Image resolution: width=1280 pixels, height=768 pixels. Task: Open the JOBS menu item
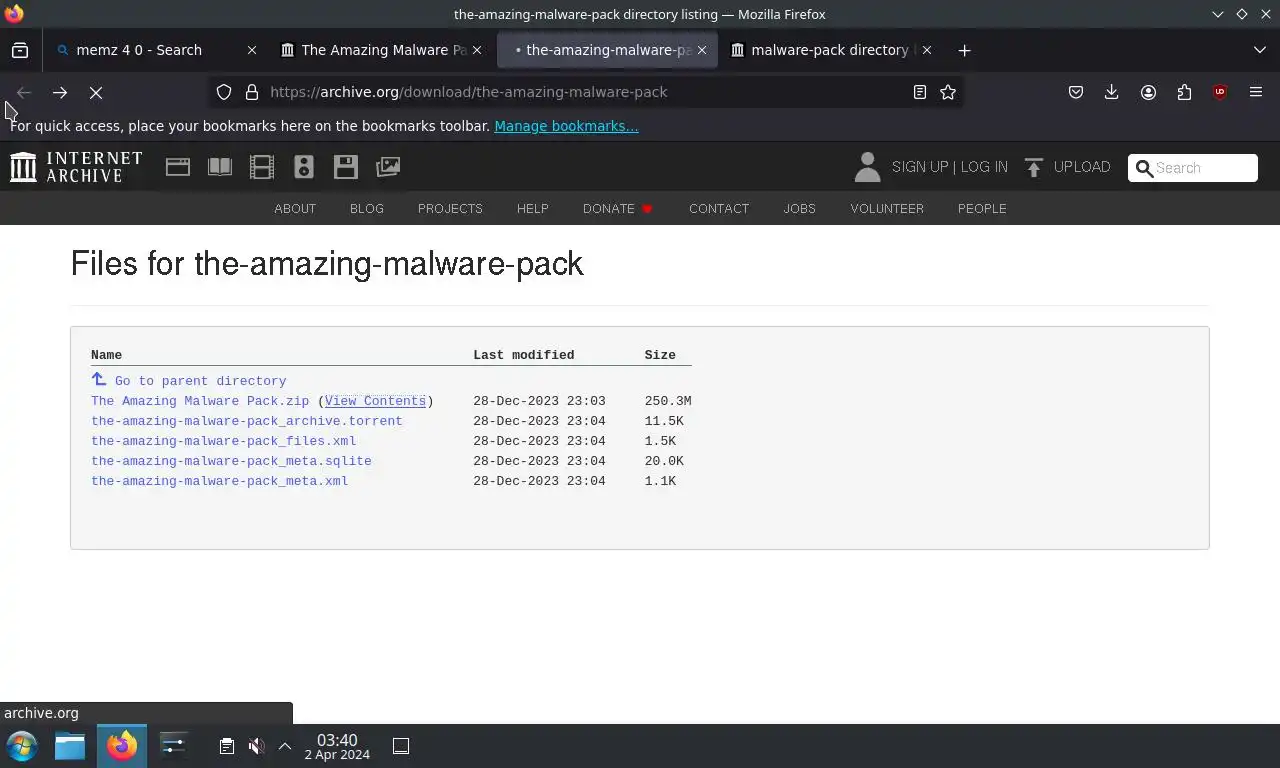799,208
